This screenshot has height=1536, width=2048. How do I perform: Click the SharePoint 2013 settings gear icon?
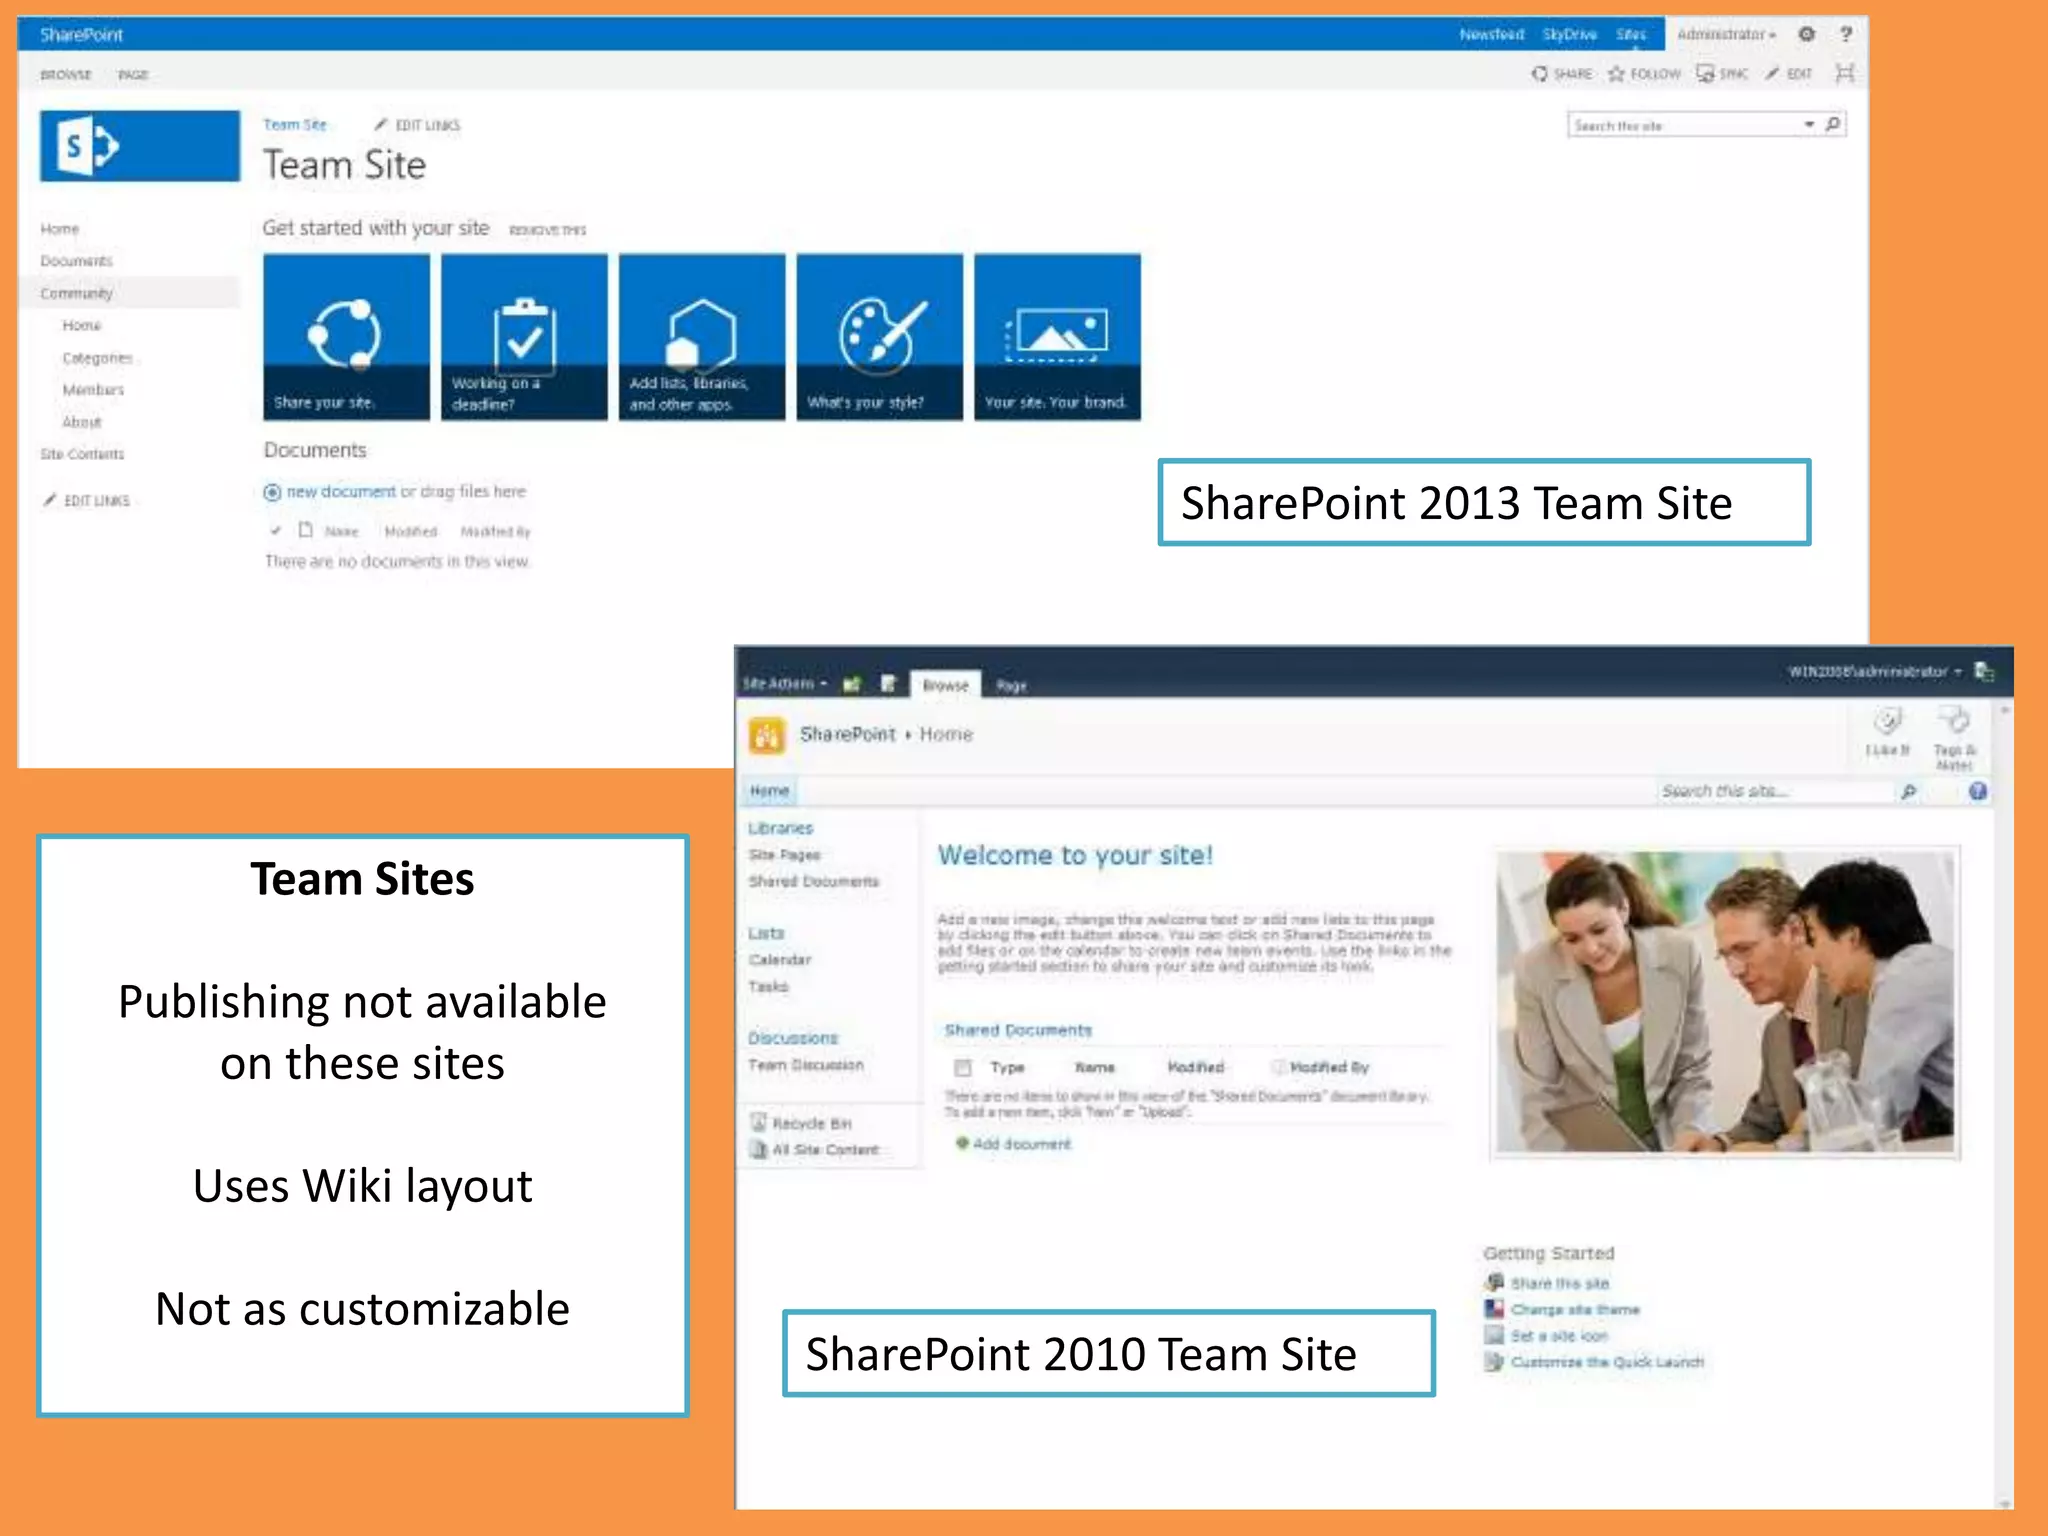[1806, 34]
